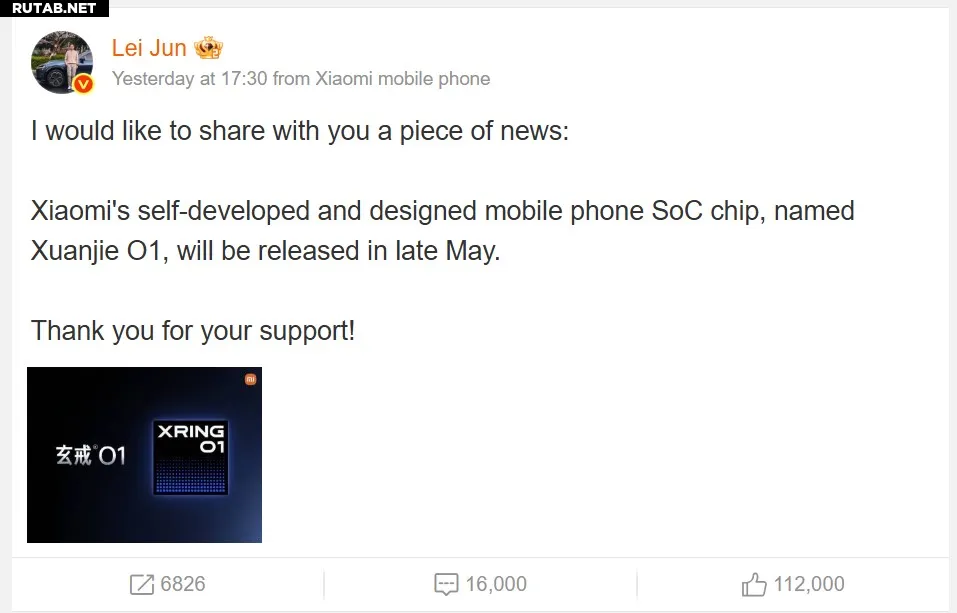957x613 pixels.
Task: Click the 6826 repost count
Action: click(182, 584)
